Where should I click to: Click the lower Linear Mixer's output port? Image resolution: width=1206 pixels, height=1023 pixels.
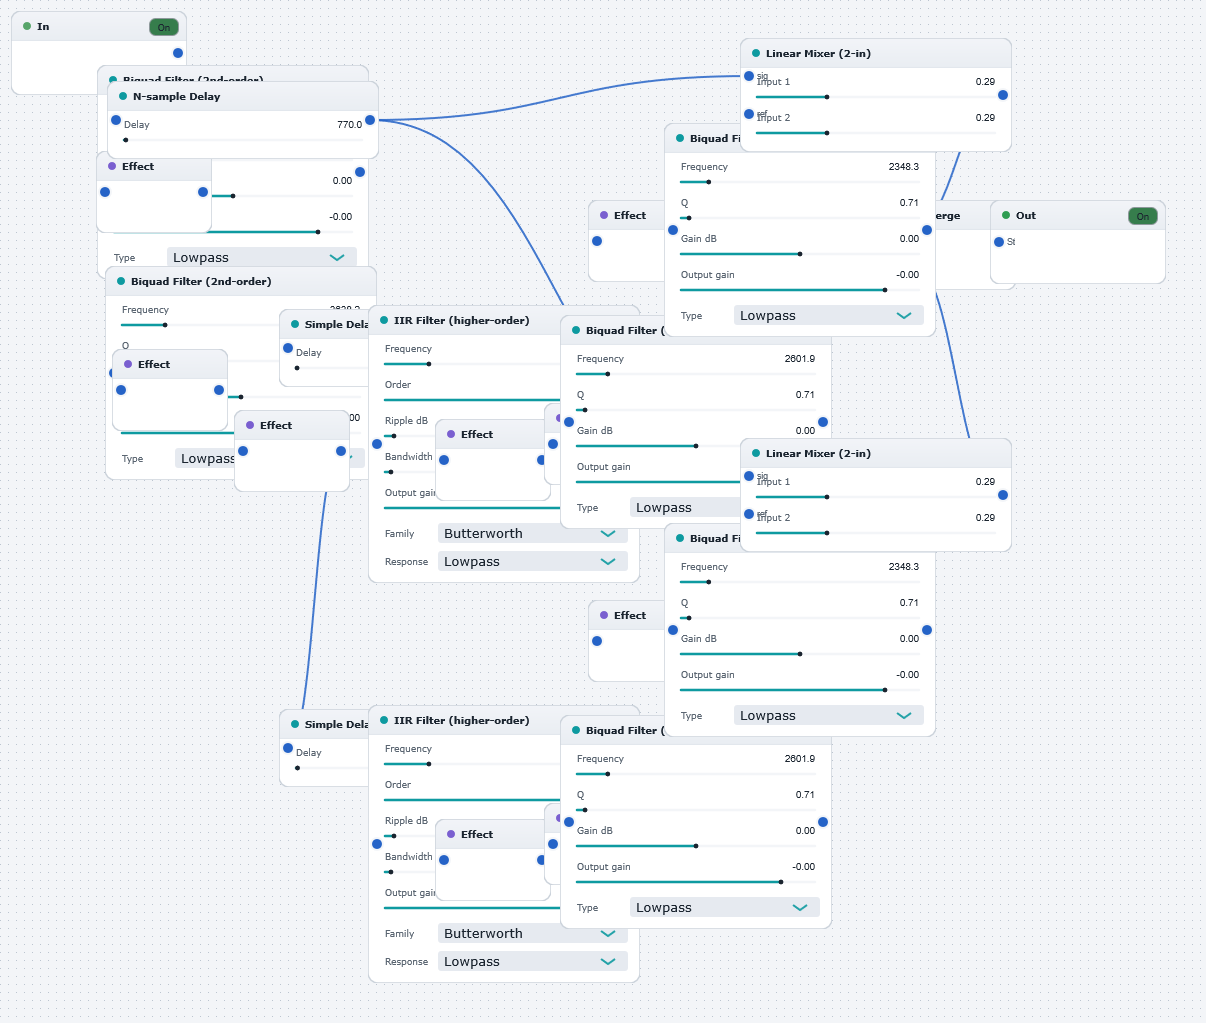click(x=1003, y=495)
